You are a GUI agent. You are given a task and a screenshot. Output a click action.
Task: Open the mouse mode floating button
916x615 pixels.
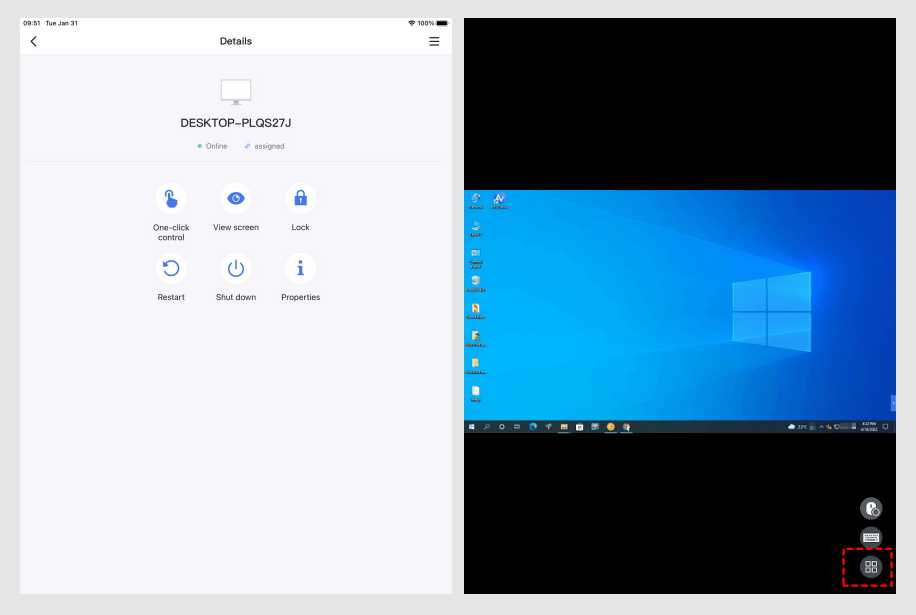tap(871, 508)
